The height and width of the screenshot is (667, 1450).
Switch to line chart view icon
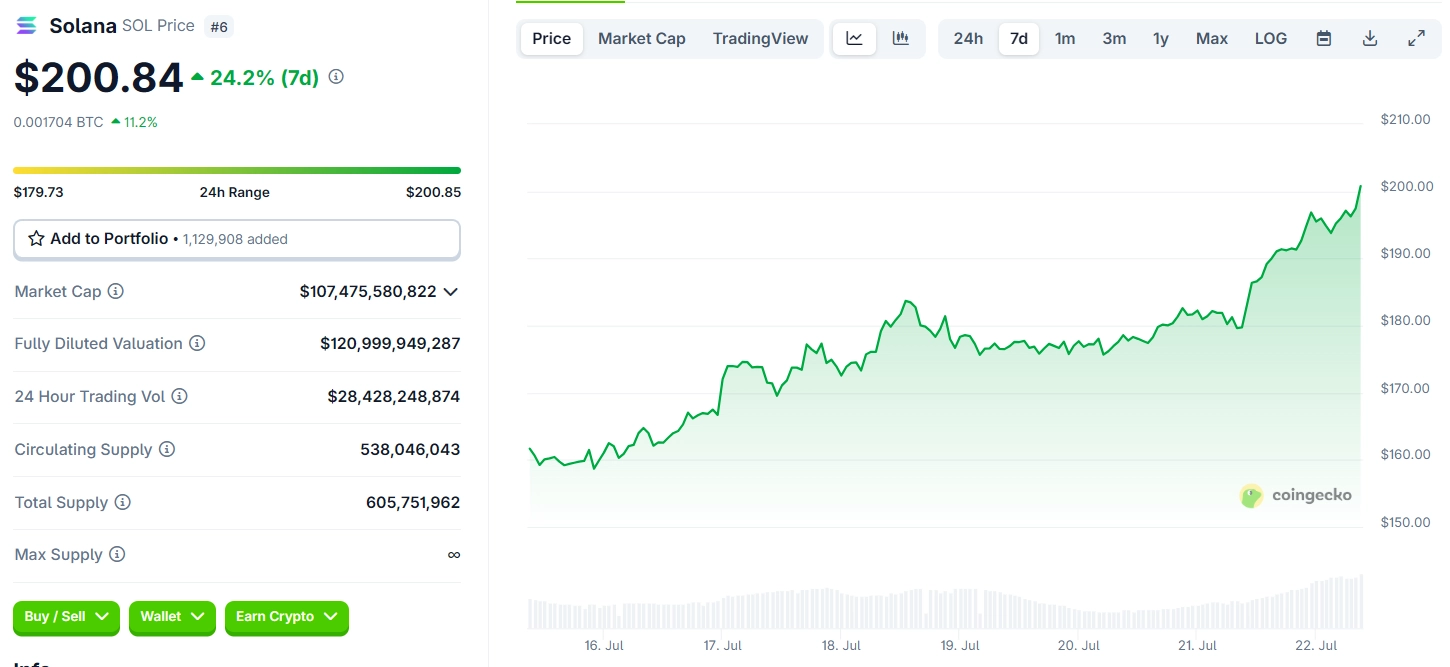pos(854,38)
